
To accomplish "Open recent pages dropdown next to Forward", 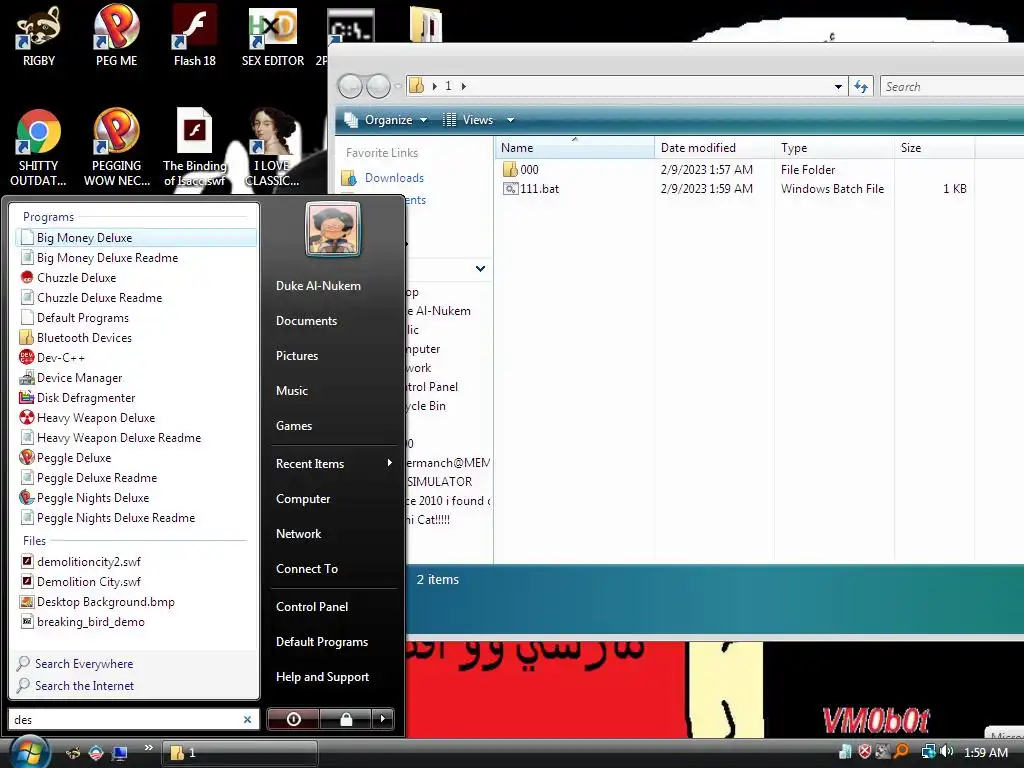I will (397, 86).
